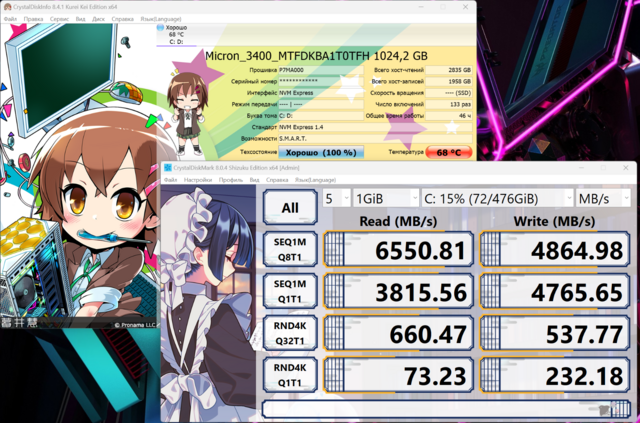Open test size dropdown showing 1GiB

pyautogui.click(x=386, y=198)
